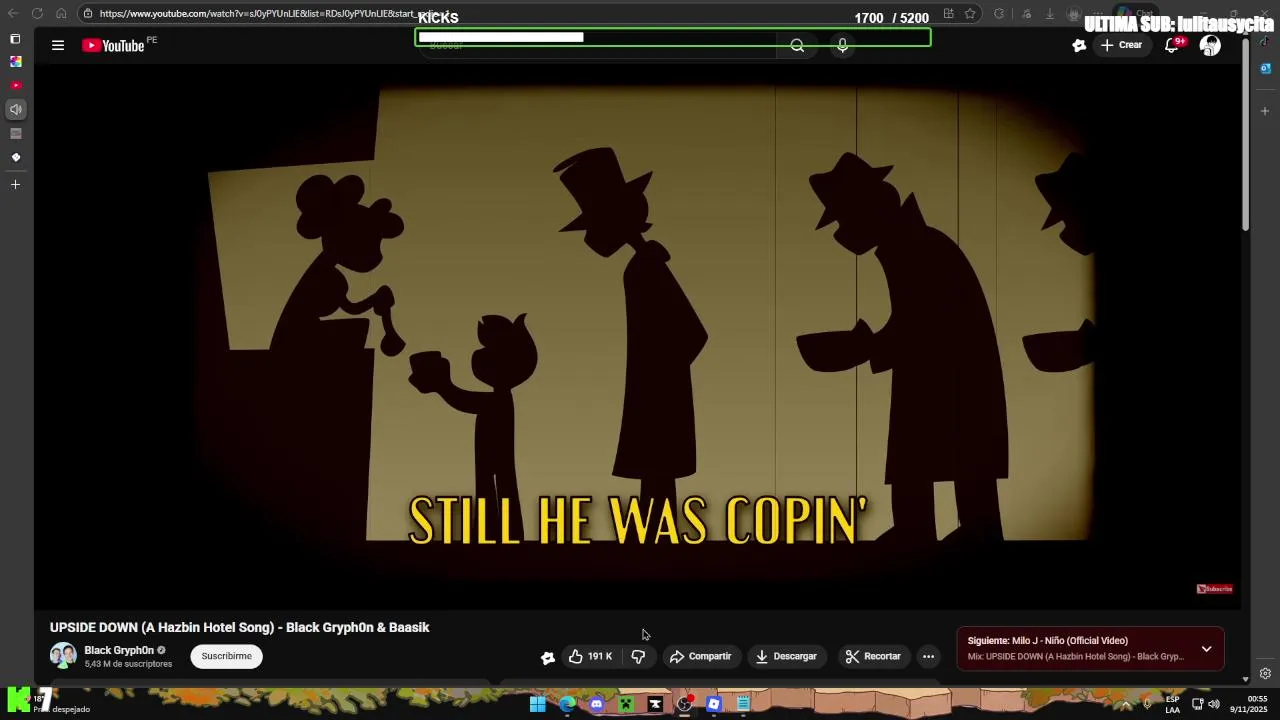Screen dimensions: 1280x720
Task: Select the audio-playing speaker tab
Action: (x=15, y=110)
